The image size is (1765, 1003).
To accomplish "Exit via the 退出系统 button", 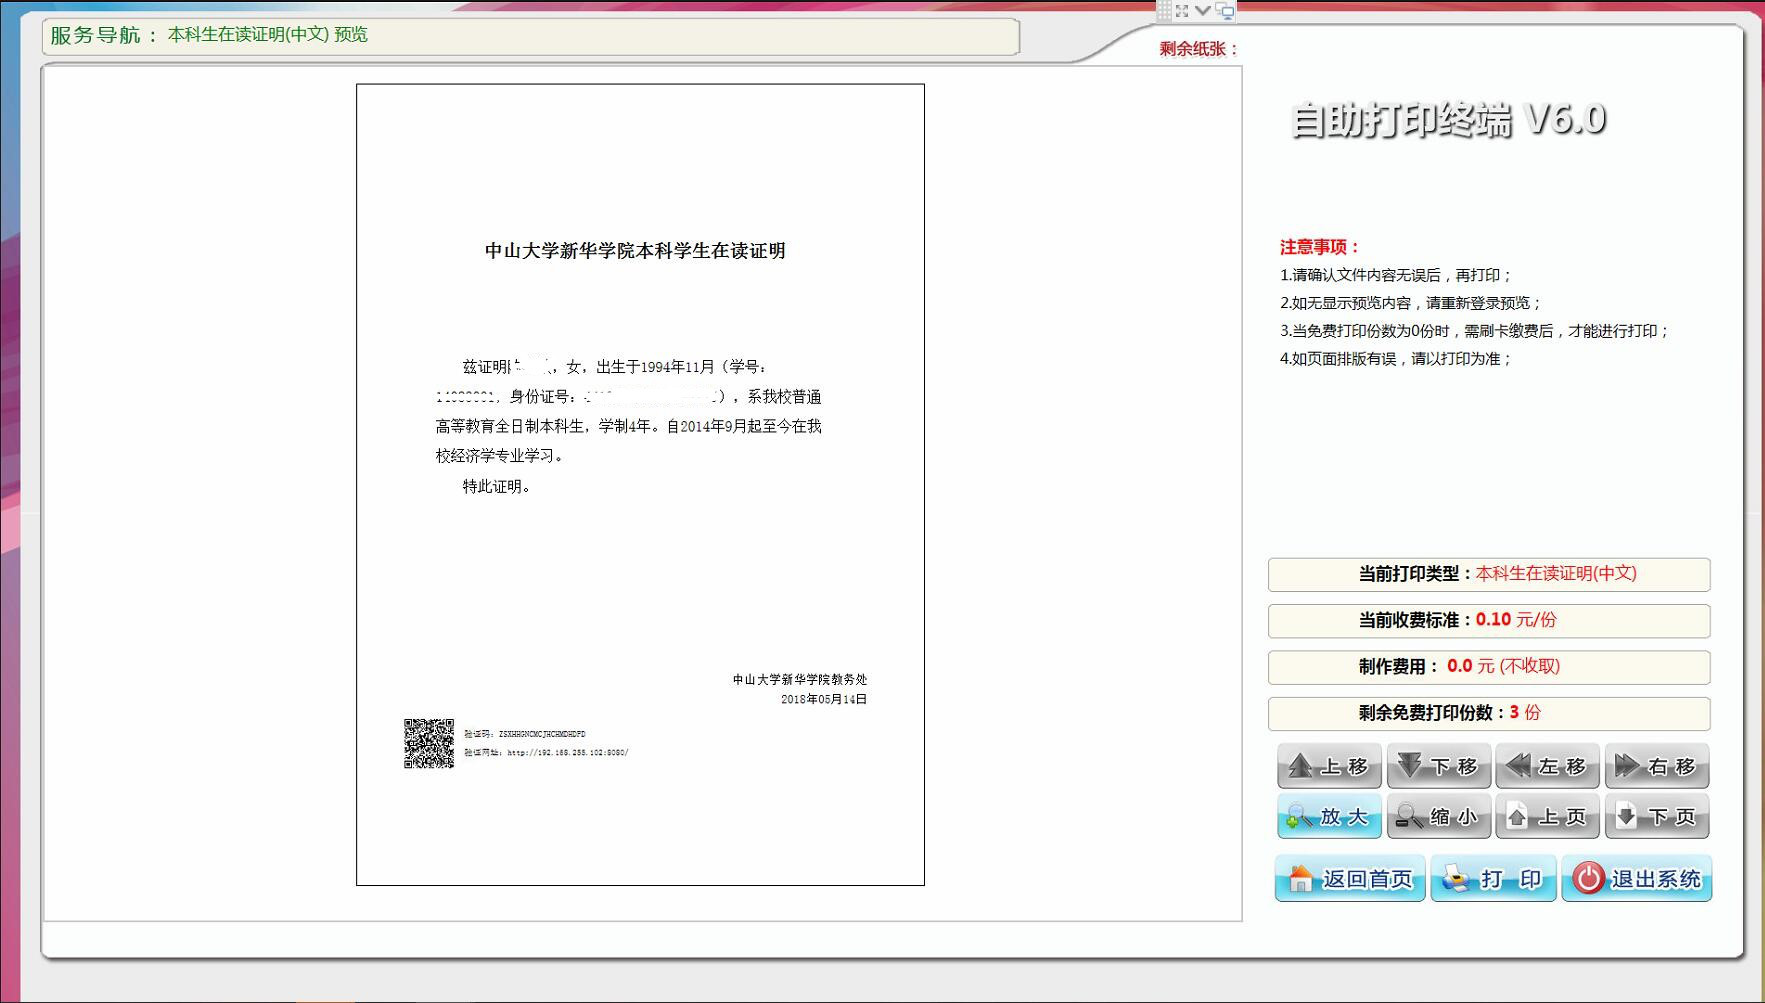I will (1637, 878).
